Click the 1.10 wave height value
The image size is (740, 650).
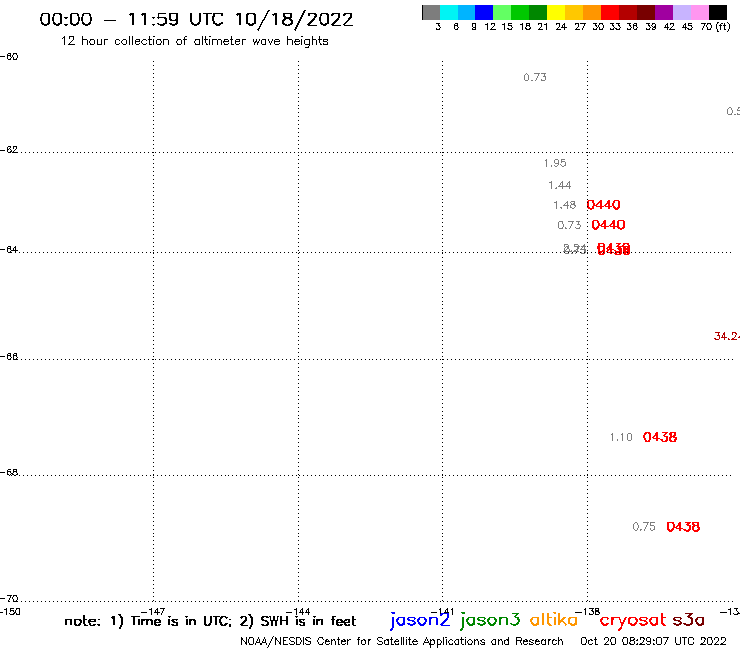pyautogui.click(x=621, y=438)
